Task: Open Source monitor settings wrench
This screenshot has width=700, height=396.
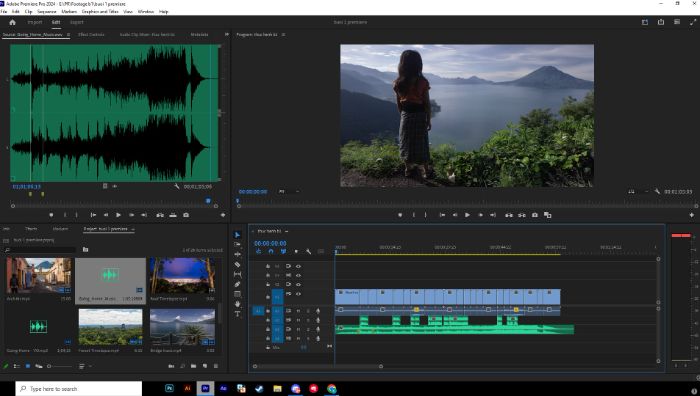Action: (176, 186)
